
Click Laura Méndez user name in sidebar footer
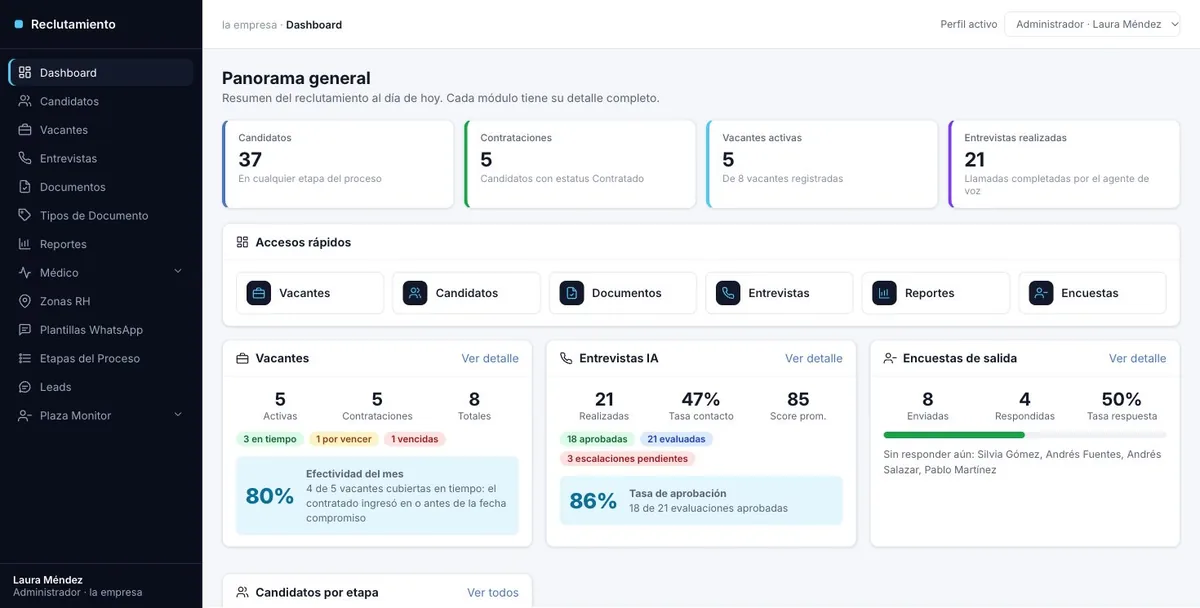click(48, 580)
